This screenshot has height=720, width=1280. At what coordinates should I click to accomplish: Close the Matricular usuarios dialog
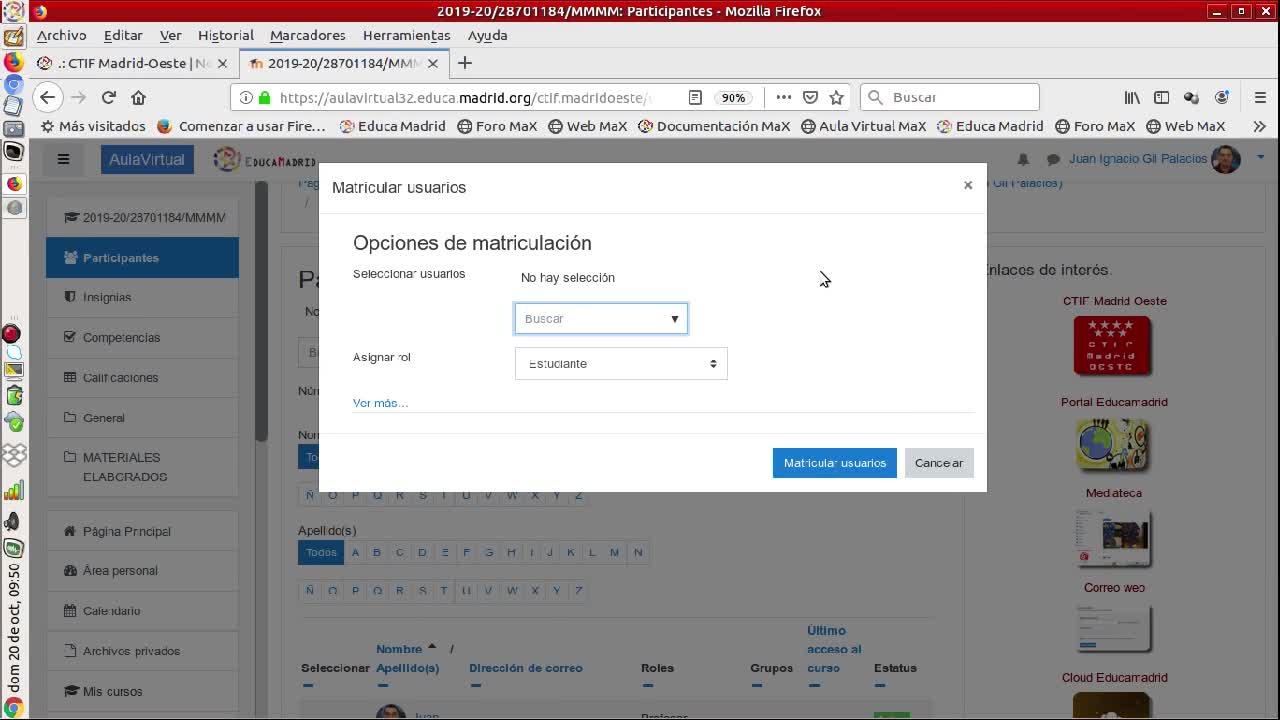tap(968, 185)
